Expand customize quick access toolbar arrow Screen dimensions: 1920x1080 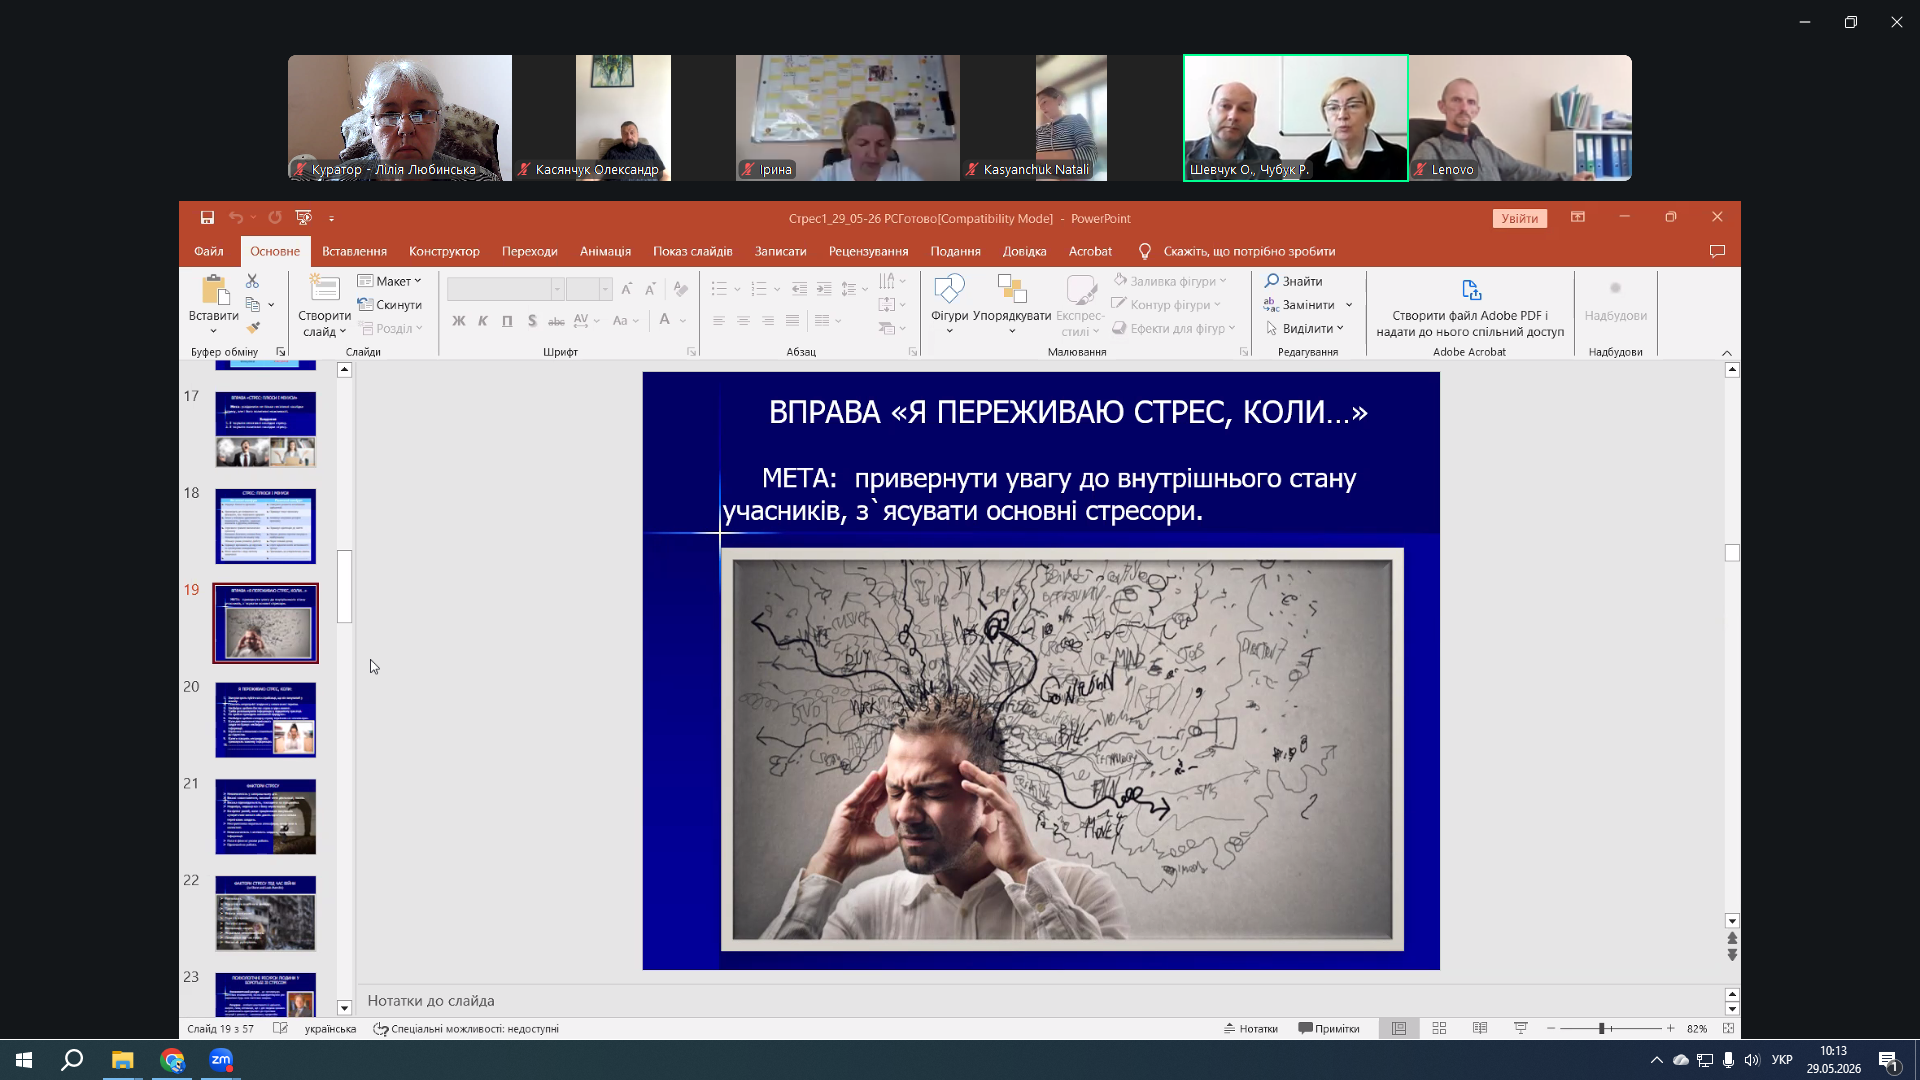tap(331, 218)
